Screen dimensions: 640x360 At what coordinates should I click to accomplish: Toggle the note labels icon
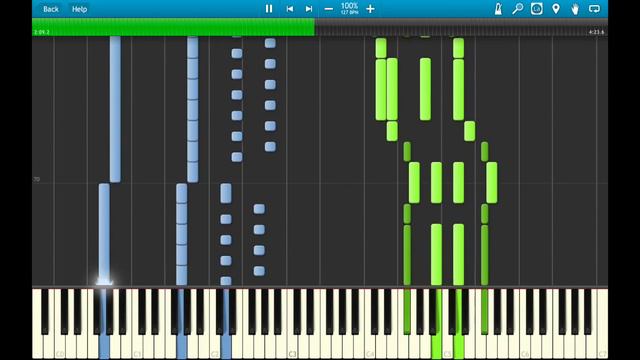(x=537, y=9)
